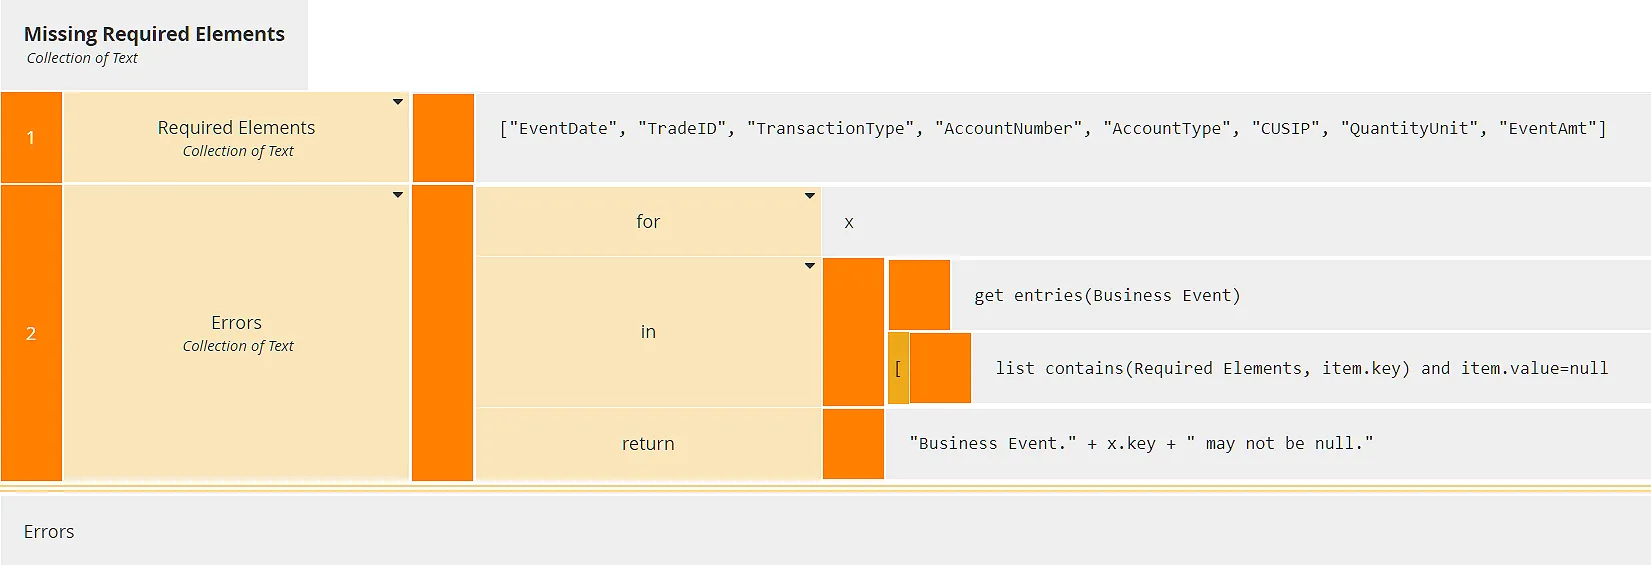Viewport: 1651px width, 565px height.
Task: Click orange block next to Required Elements list
Action: tap(443, 138)
